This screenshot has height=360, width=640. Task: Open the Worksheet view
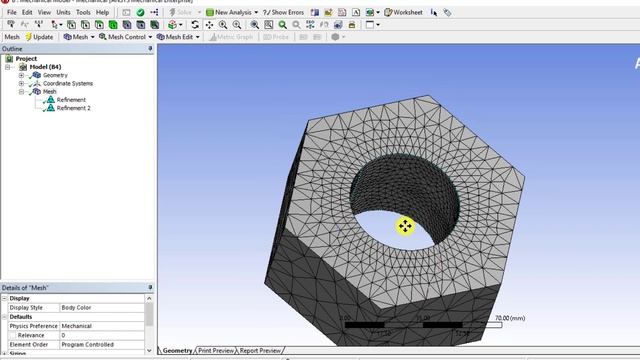(404, 12)
